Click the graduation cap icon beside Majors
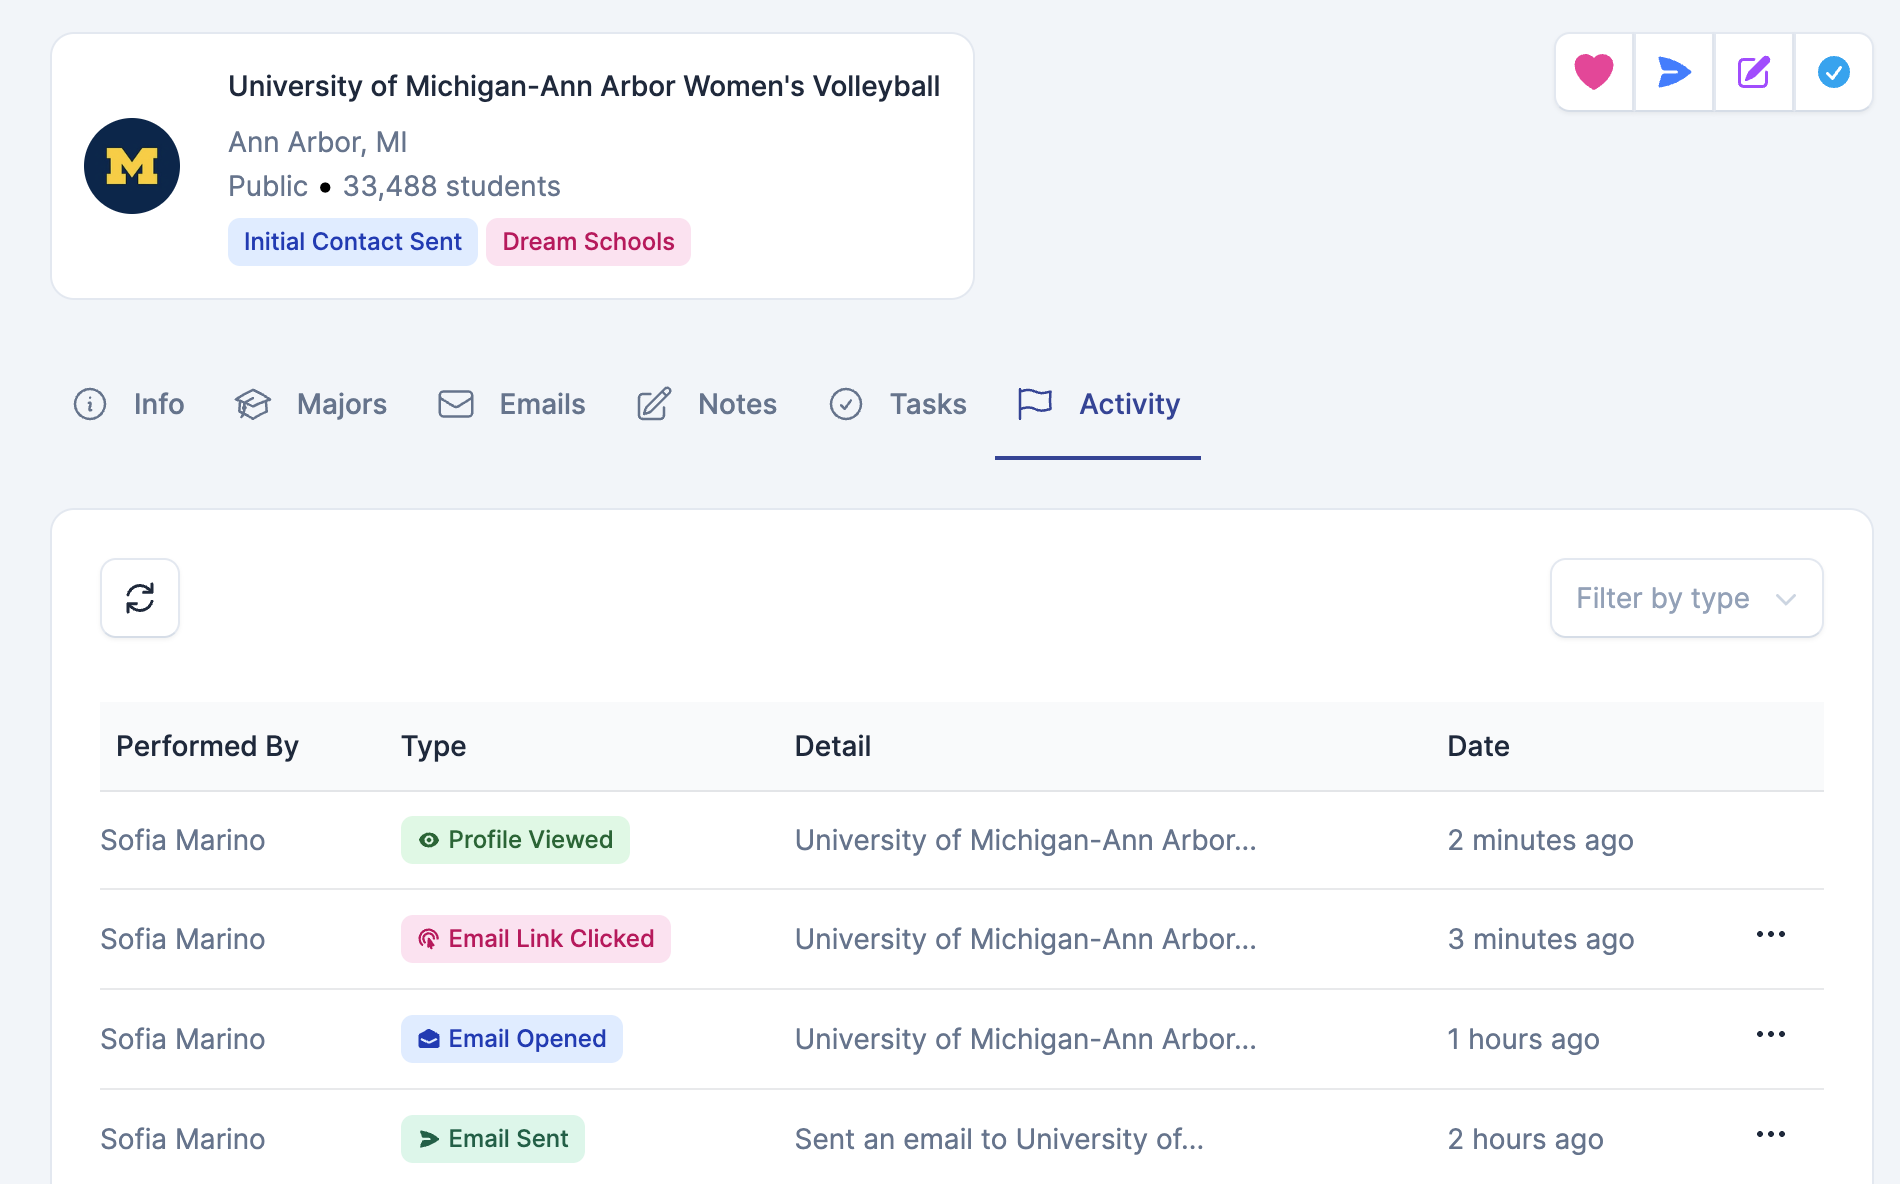Screen dimensions: 1900x1184 253,404
